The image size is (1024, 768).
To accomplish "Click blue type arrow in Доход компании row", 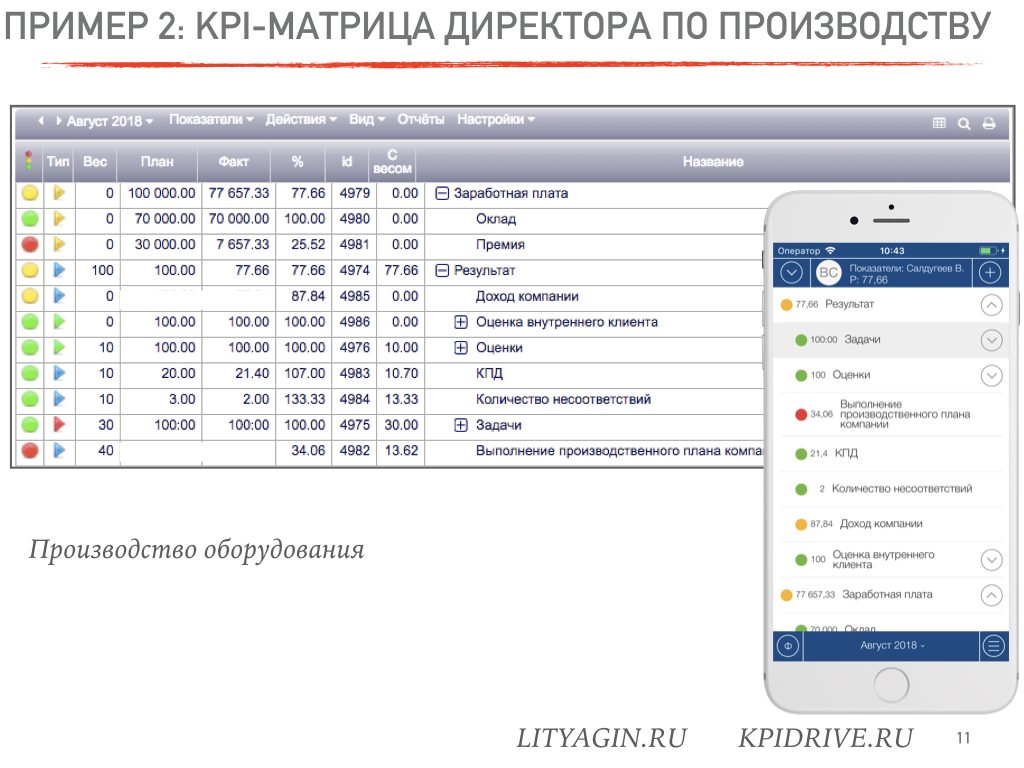I will click(59, 296).
